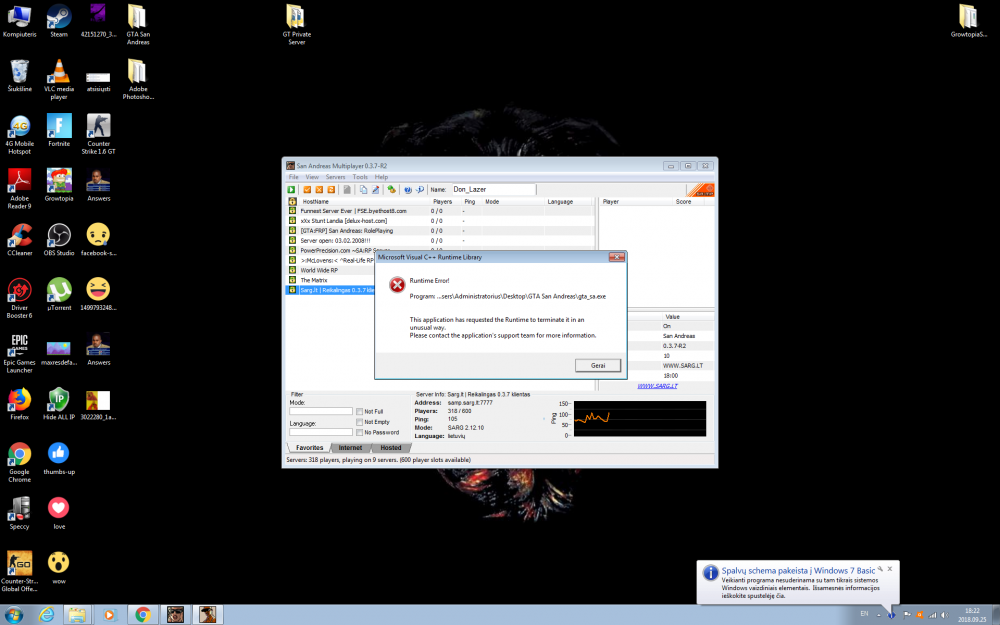The image size is (1000, 625).
Task: Select Driver Booster 6 desktop icon
Action: point(20,298)
